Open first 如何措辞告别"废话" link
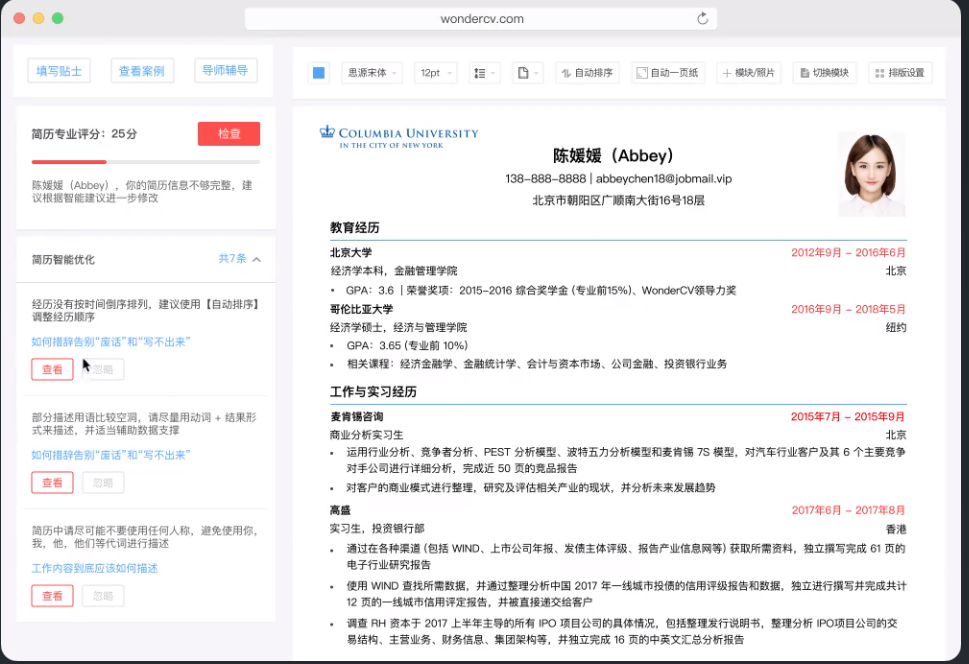This screenshot has width=969, height=664. (111, 342)
